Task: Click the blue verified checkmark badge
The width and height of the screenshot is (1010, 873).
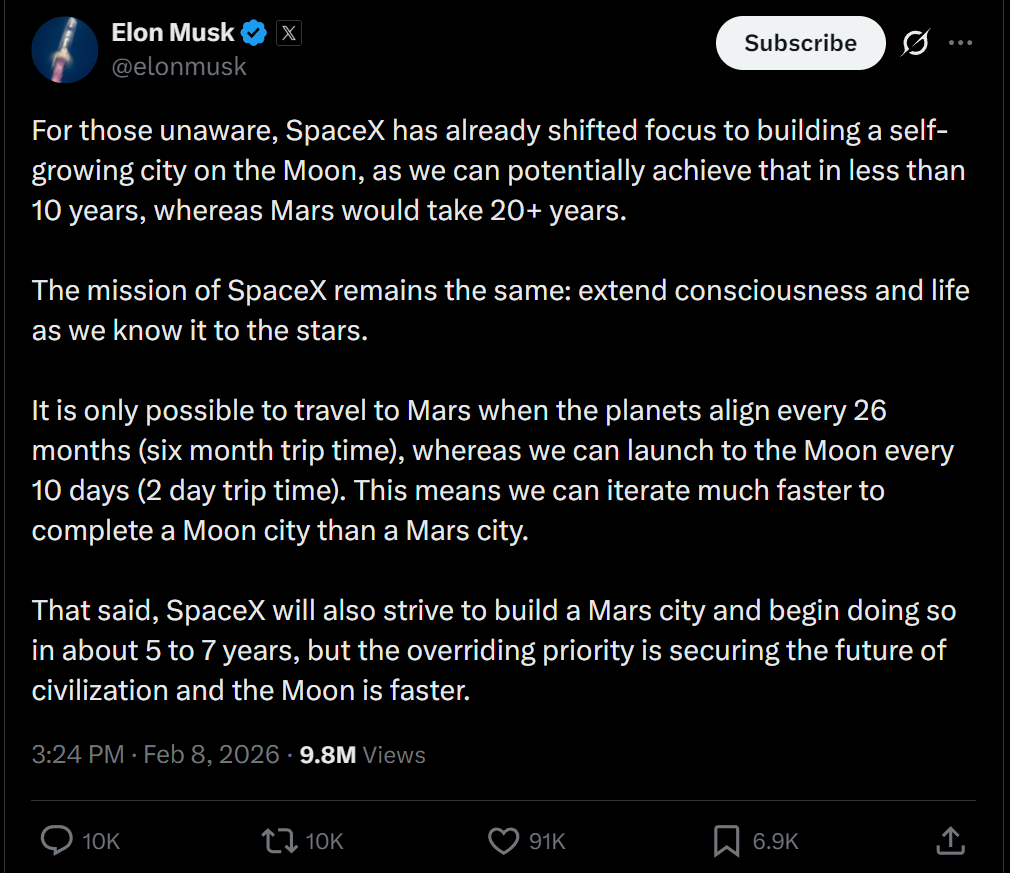Action: tap(255, 33)
